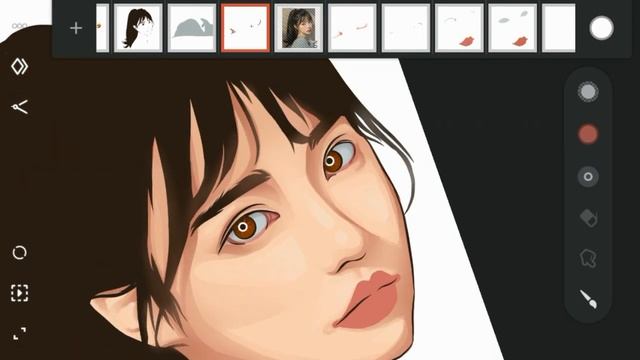
Task: Open the red color swatch
Action: (x=588, y=134)
